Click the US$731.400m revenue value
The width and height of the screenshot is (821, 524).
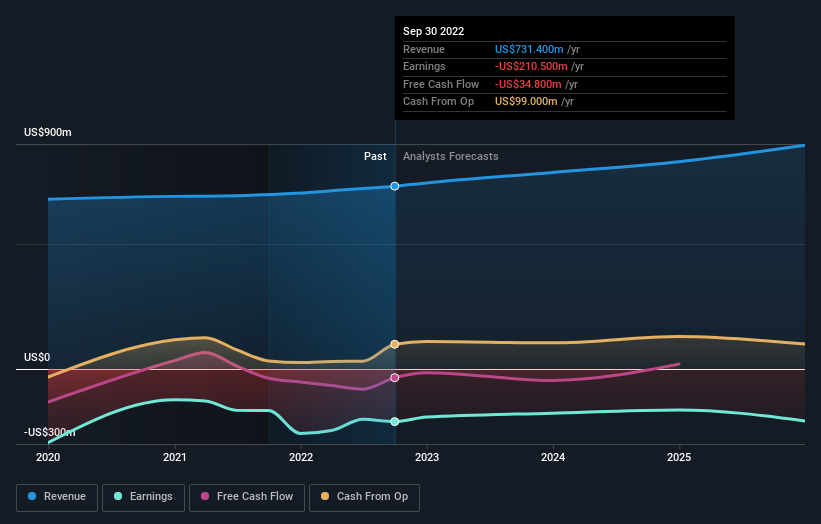529,49
